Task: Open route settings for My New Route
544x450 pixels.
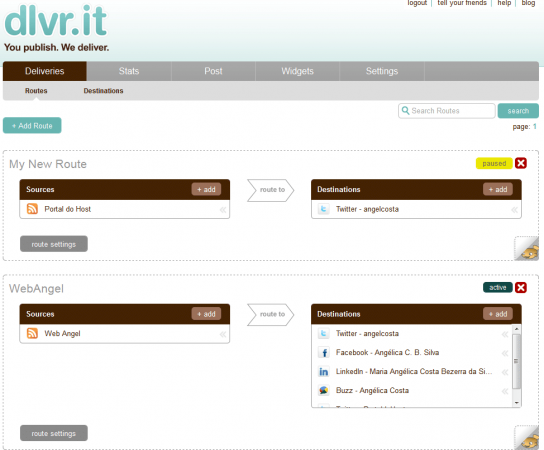Action: click(x=54, y=244)
